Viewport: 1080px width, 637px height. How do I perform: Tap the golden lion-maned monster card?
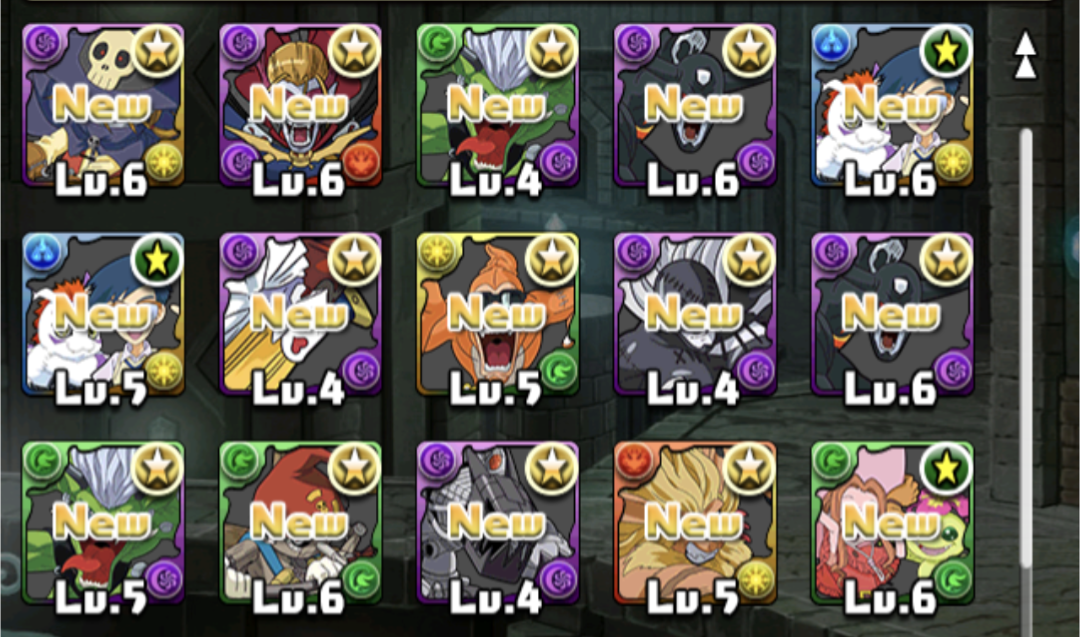point(695,523)
